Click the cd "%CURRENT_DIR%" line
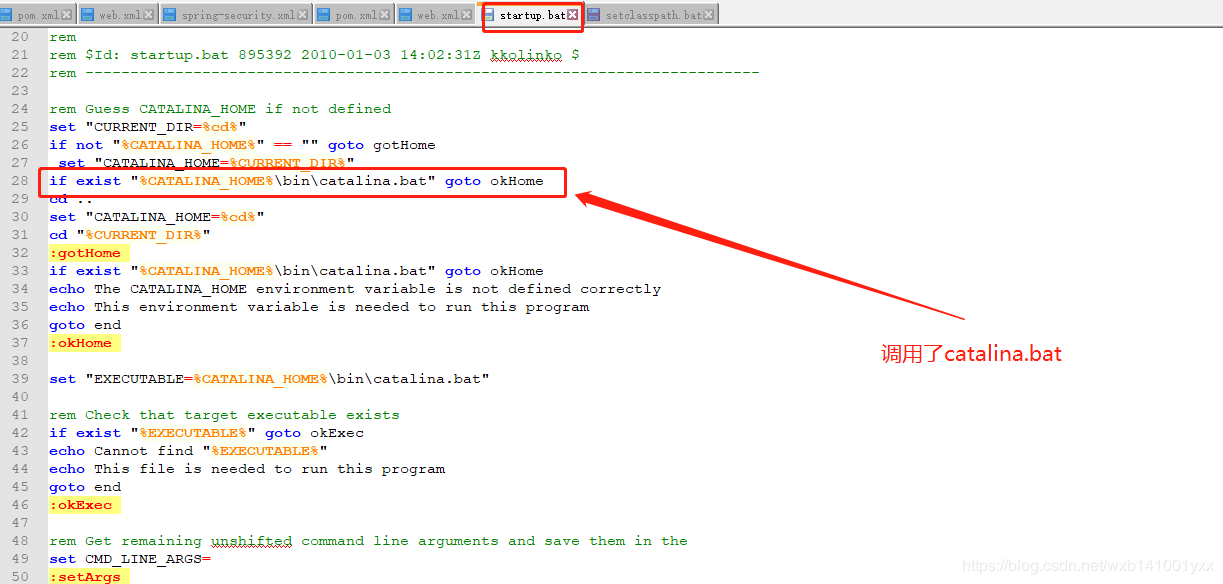 pos(130,235)
